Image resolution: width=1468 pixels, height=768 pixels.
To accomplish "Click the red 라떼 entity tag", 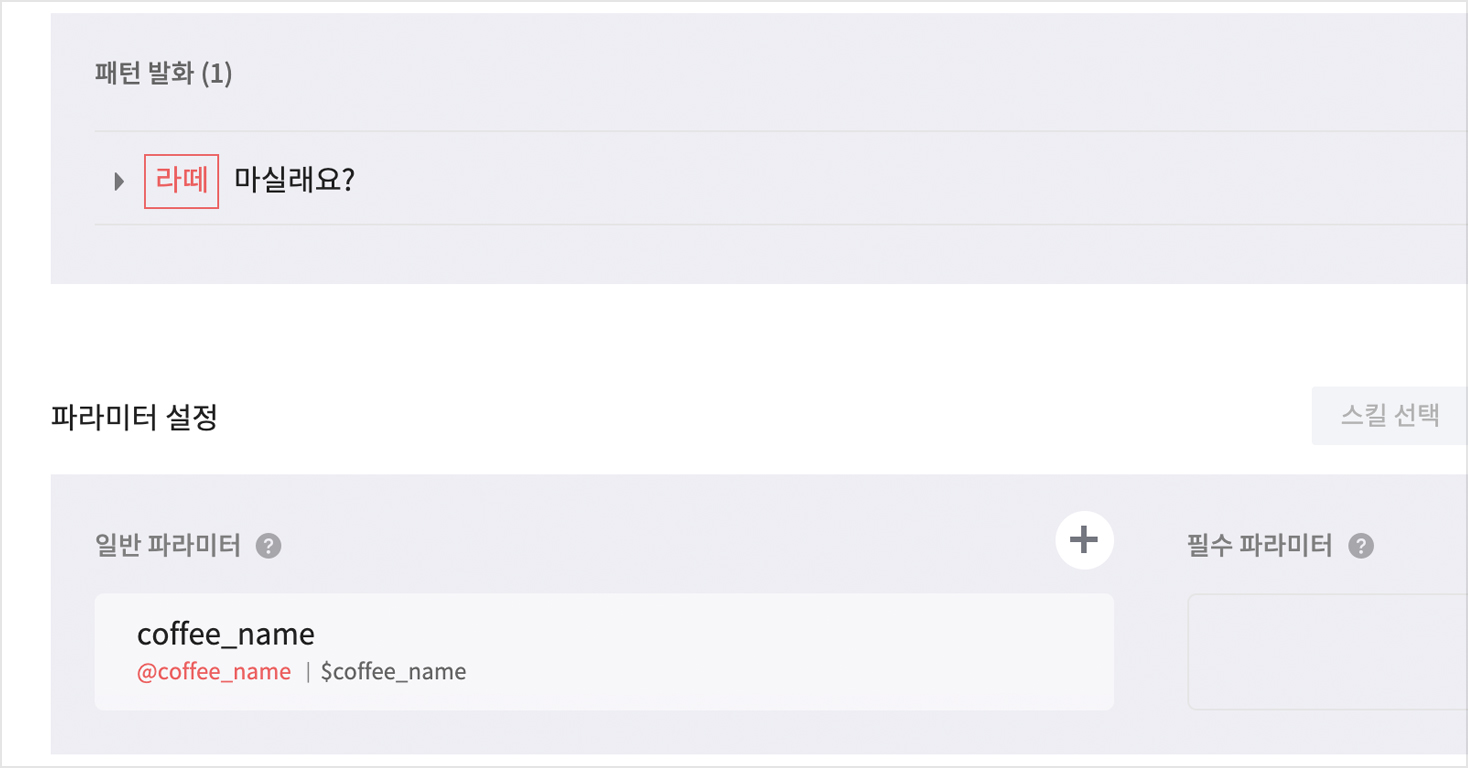I will coord(181,181).
